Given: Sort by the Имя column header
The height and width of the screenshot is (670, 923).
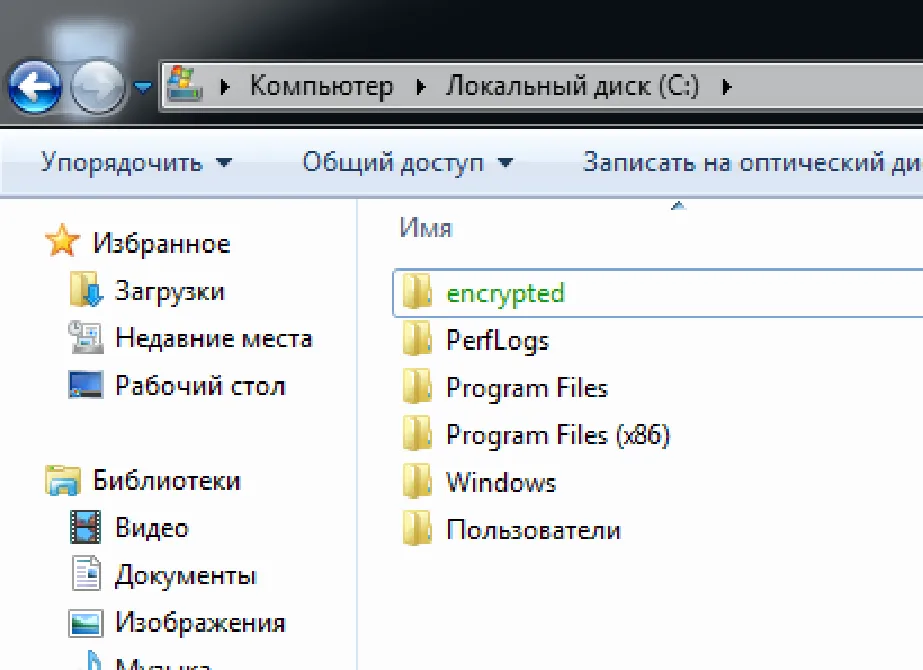Looking at the screenshot, I should coord(426,228).
